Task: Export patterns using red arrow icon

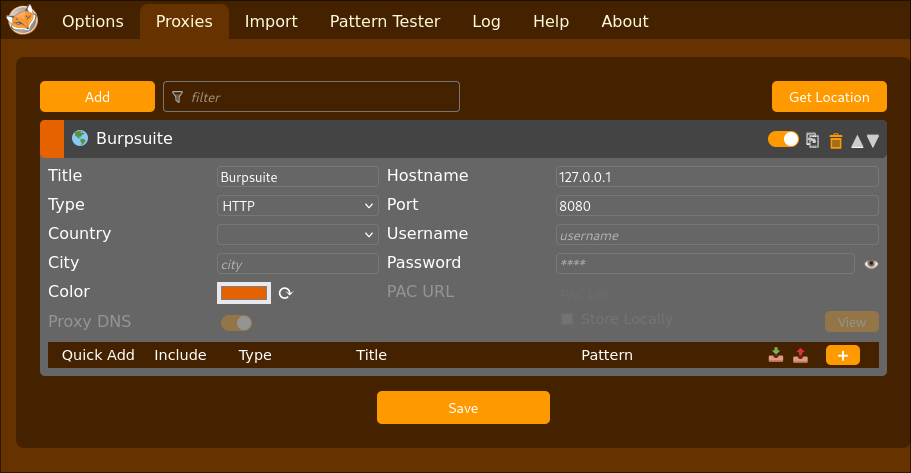Action: click(801, 354)
